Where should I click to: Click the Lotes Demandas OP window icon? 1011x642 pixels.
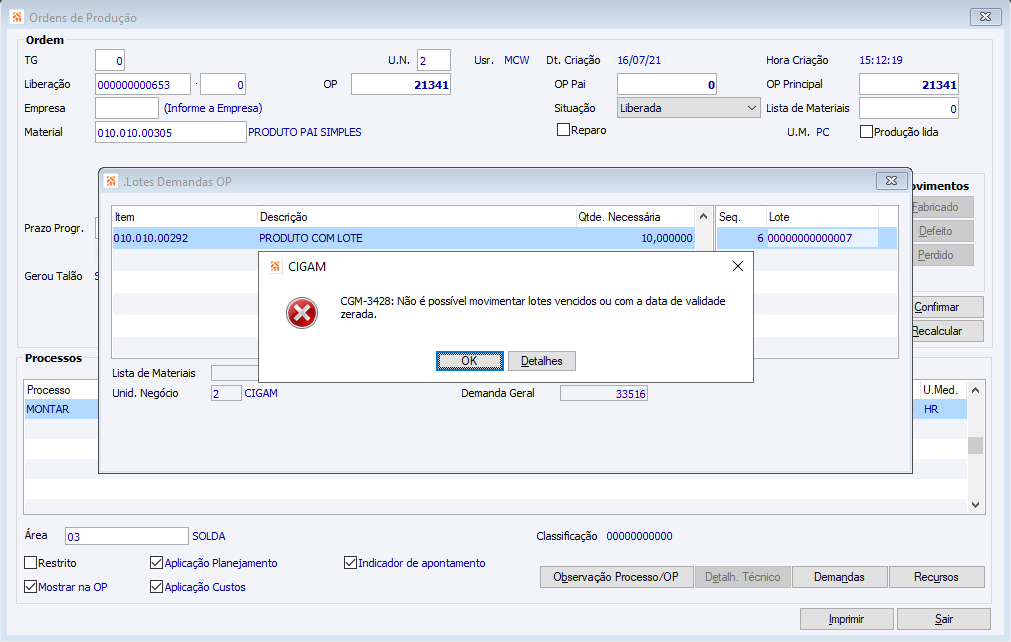(x=111, y=182)
